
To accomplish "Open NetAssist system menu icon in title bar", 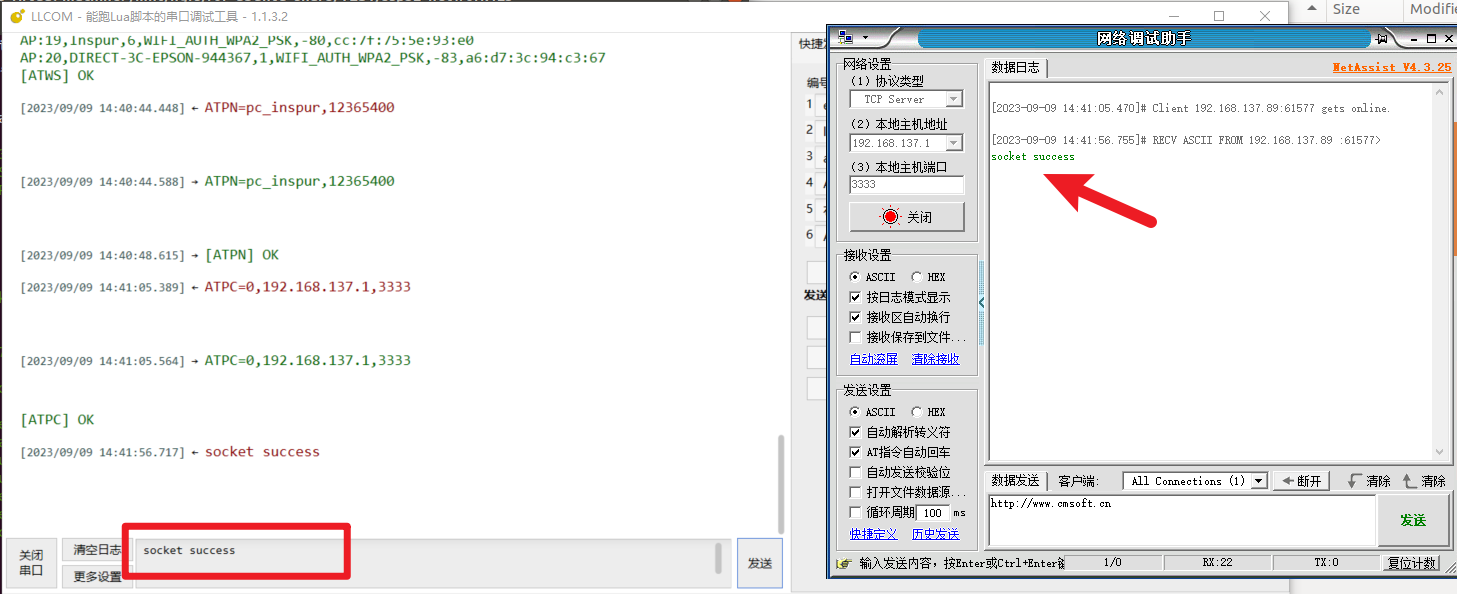I will (846, 38).
